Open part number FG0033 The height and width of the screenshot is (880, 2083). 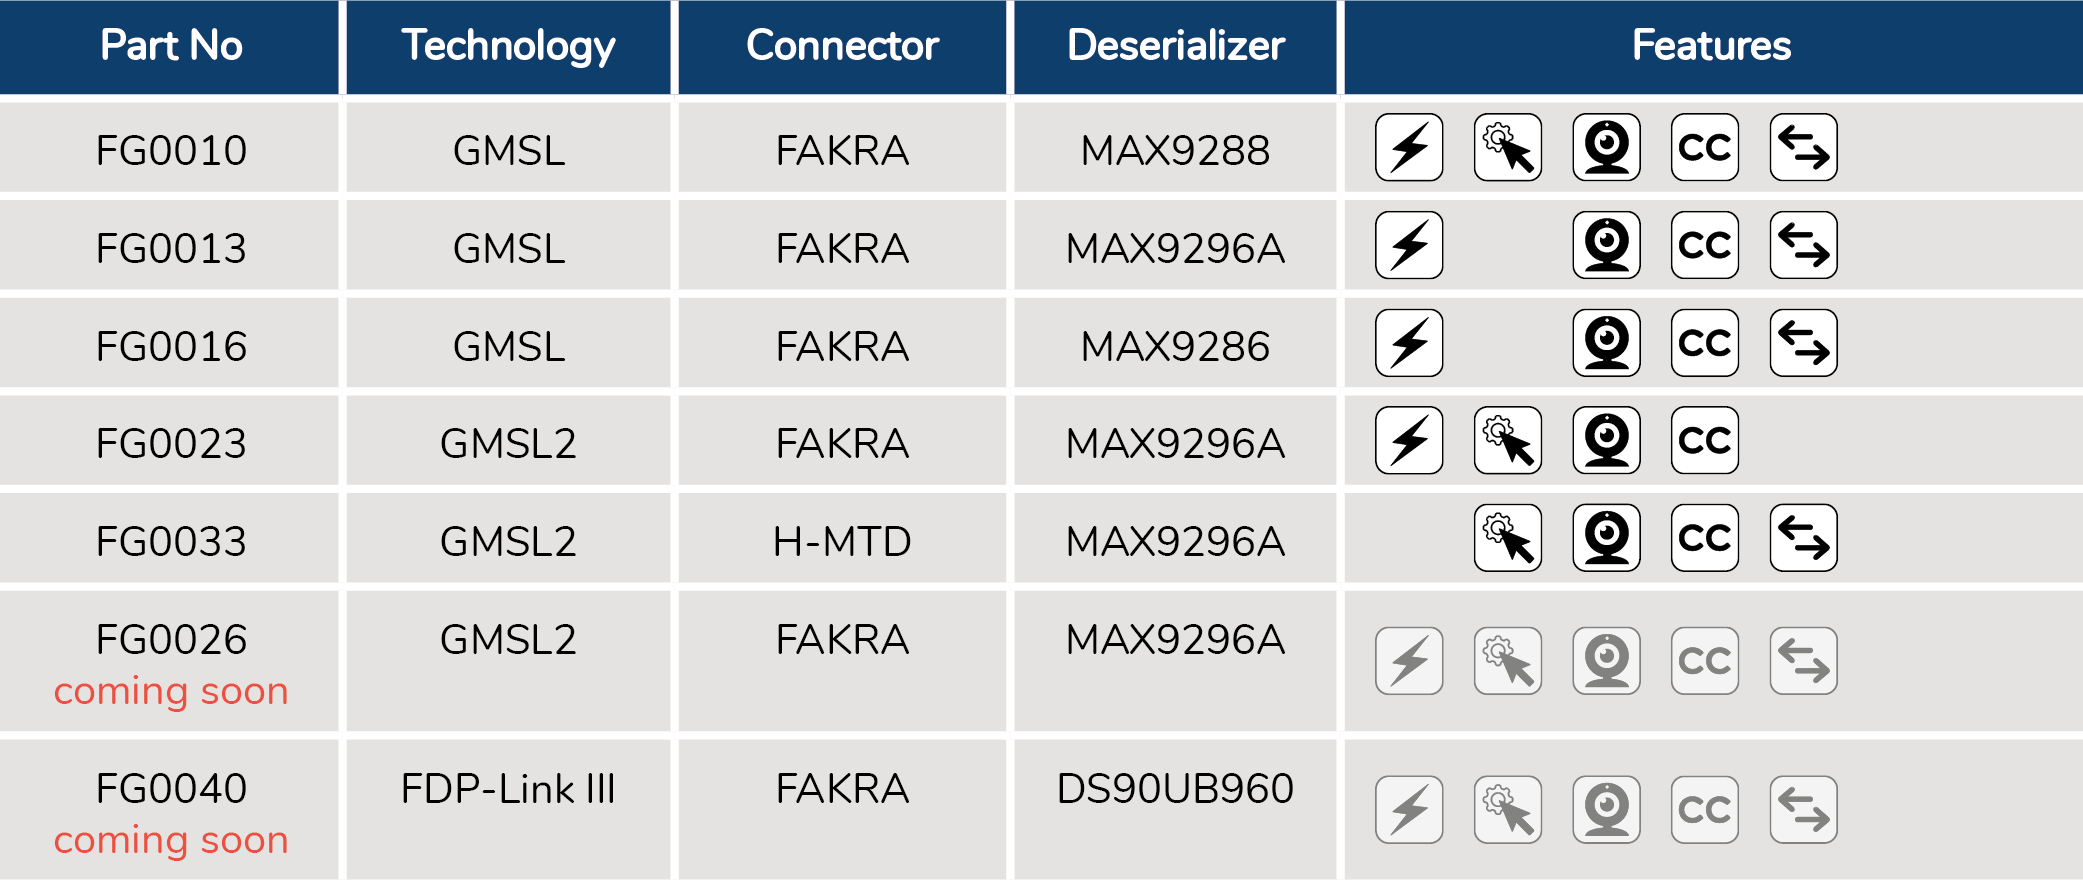tap(171, 541)
